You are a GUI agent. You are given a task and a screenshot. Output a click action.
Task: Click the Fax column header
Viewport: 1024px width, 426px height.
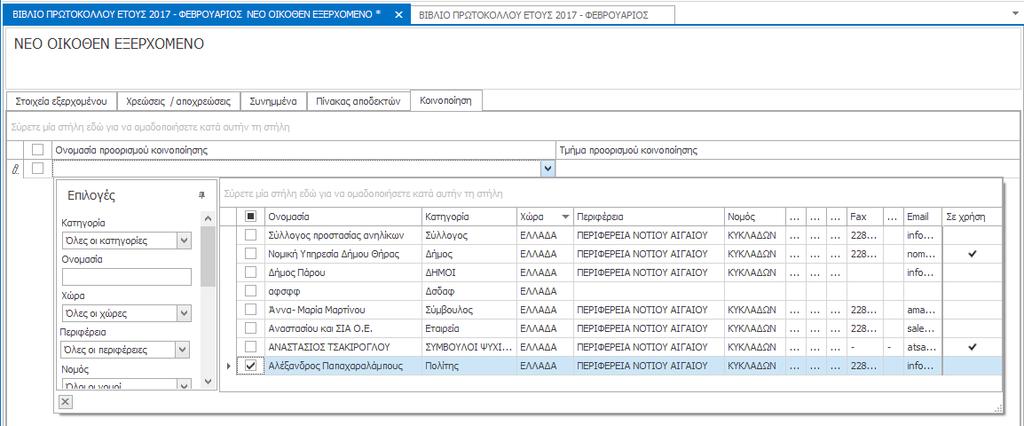click(865, 216)
